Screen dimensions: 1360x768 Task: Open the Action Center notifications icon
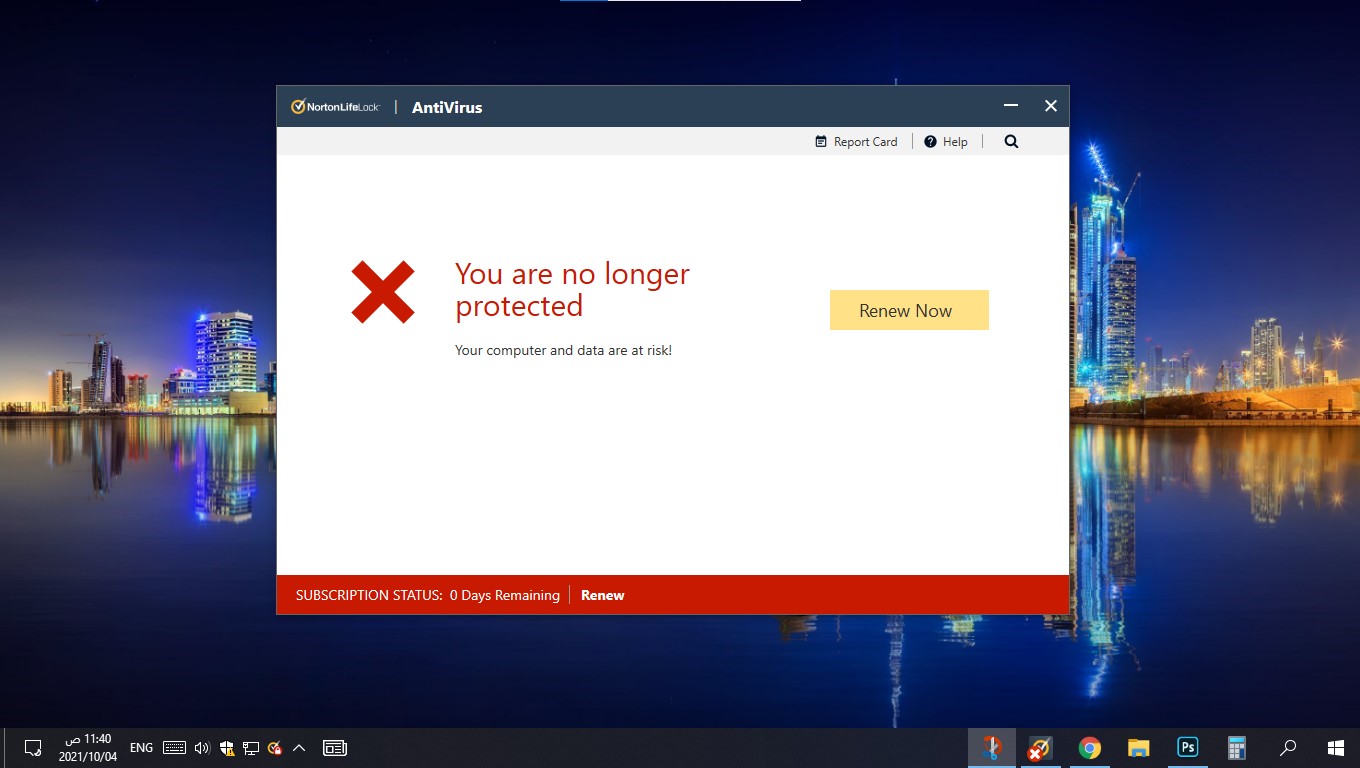pyautogui.click(x=33, y=748)
